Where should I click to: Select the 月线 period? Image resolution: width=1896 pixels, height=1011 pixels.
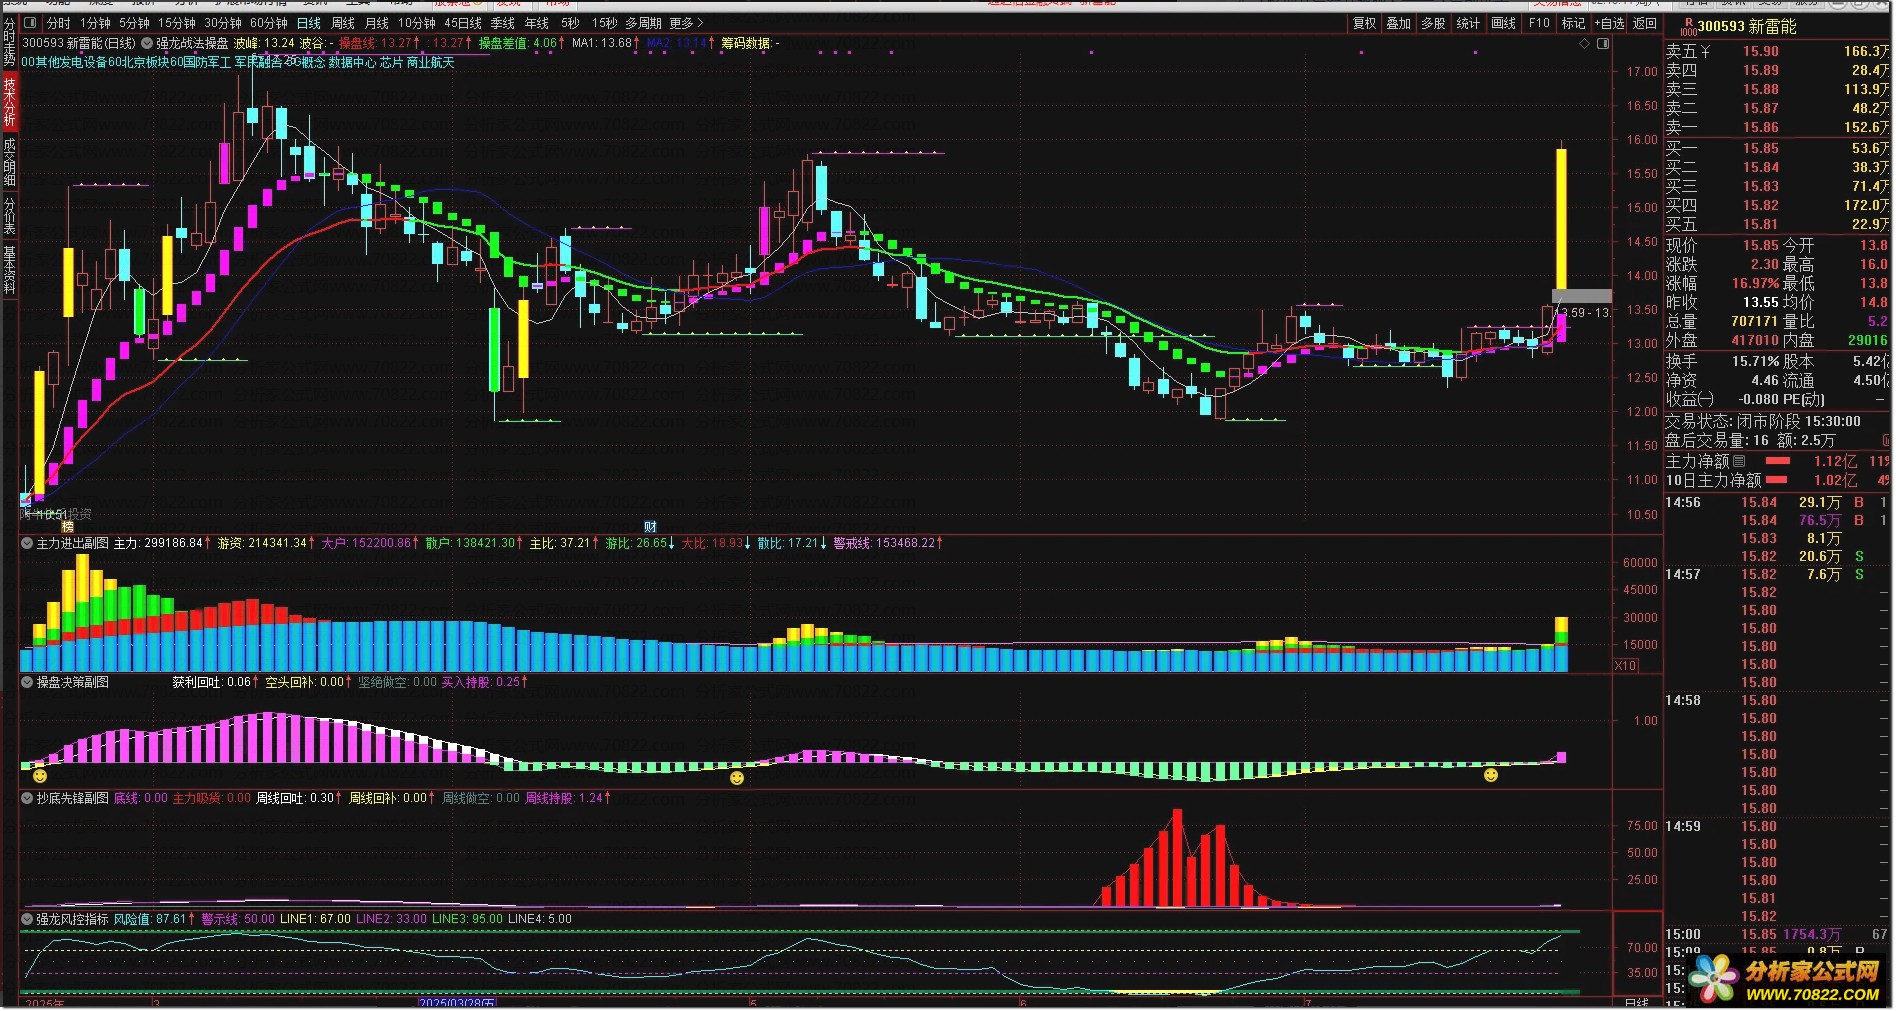pyautogui.click(x=377, y=23)
